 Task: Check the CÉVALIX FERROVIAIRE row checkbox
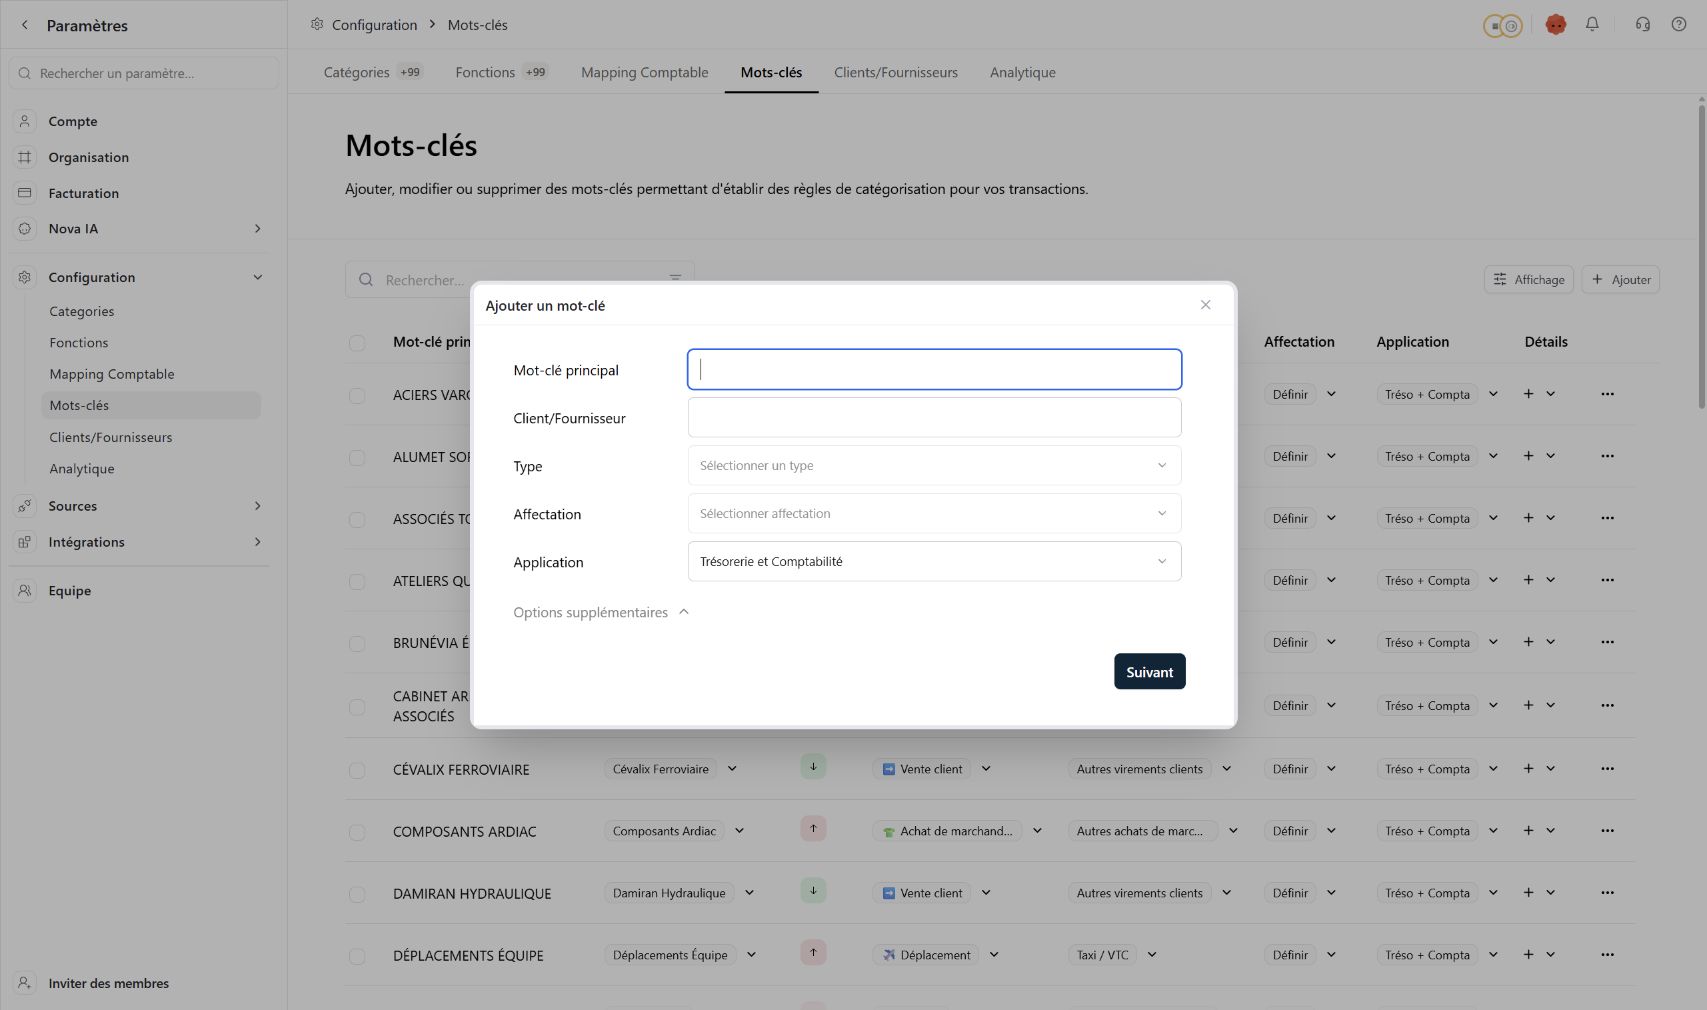click(x=357, y=771)
